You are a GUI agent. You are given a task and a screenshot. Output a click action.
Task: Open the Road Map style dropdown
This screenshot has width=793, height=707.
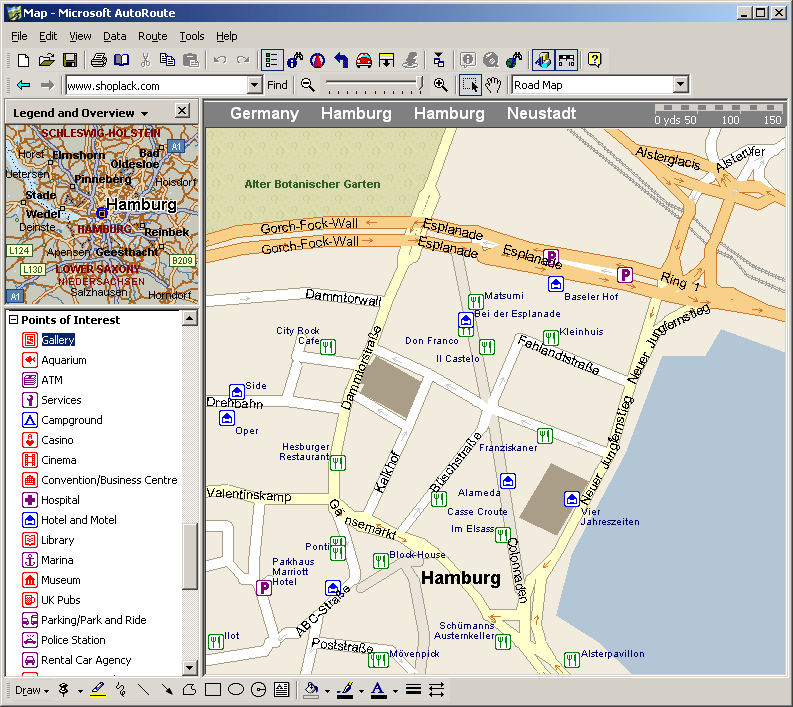(681, 85)
